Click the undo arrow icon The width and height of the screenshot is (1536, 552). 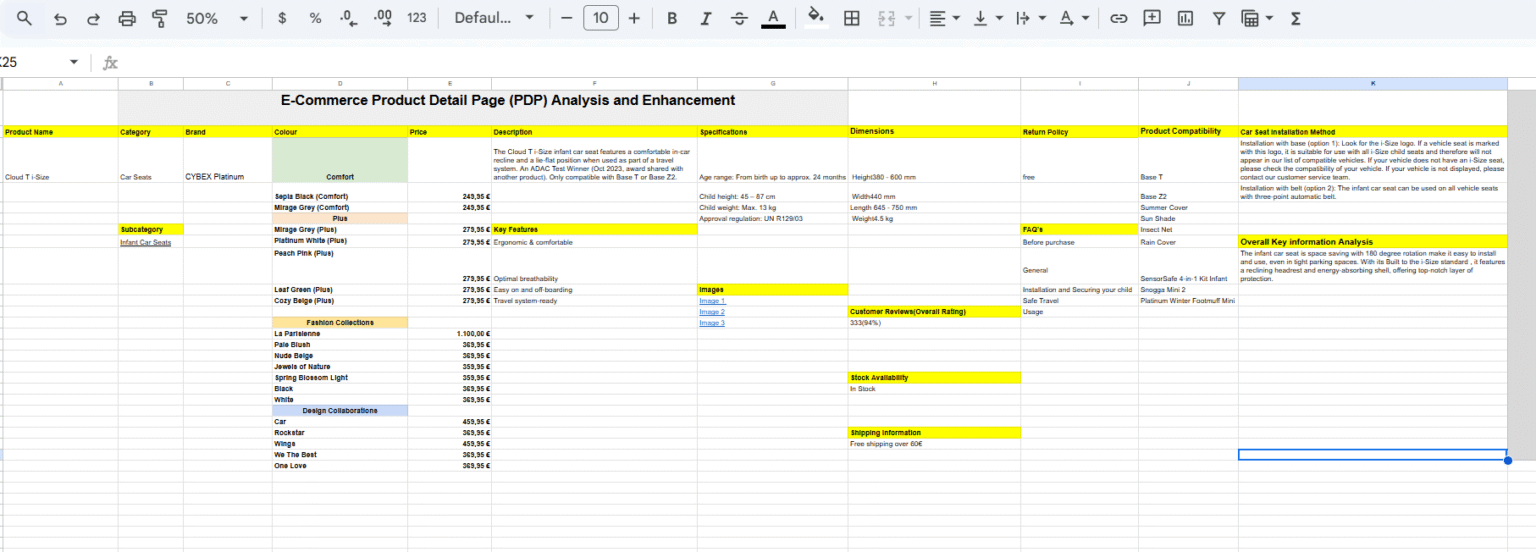click(61, 19)
